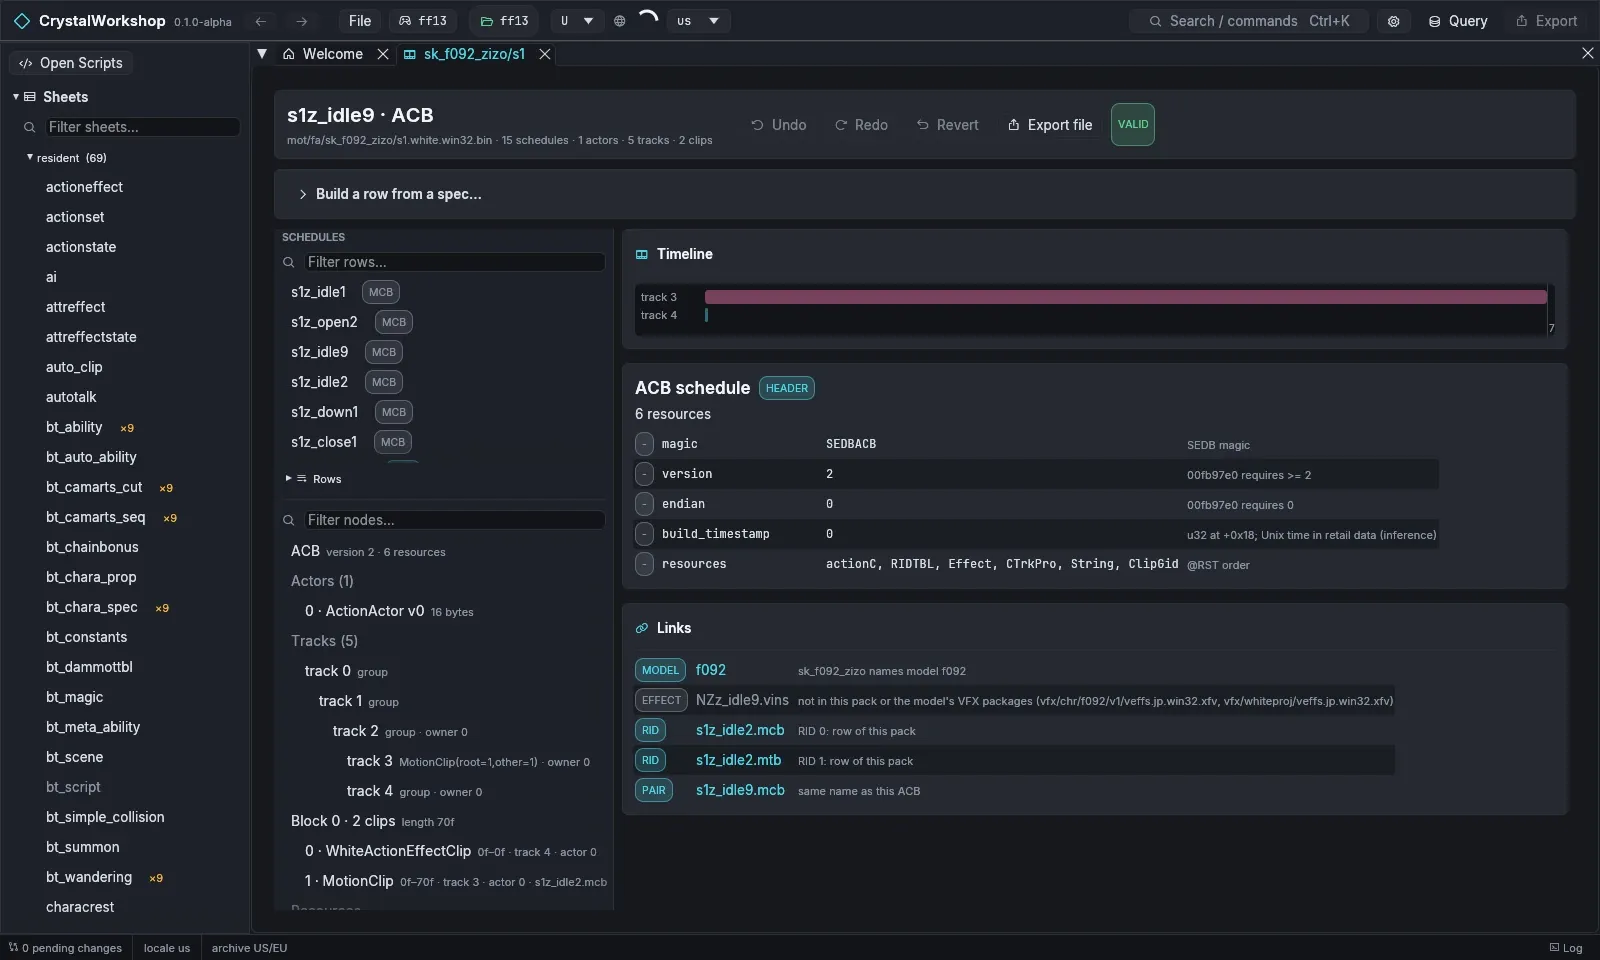Open the Log panel in status bar

pyautogui.click(x=1566, y=948)
